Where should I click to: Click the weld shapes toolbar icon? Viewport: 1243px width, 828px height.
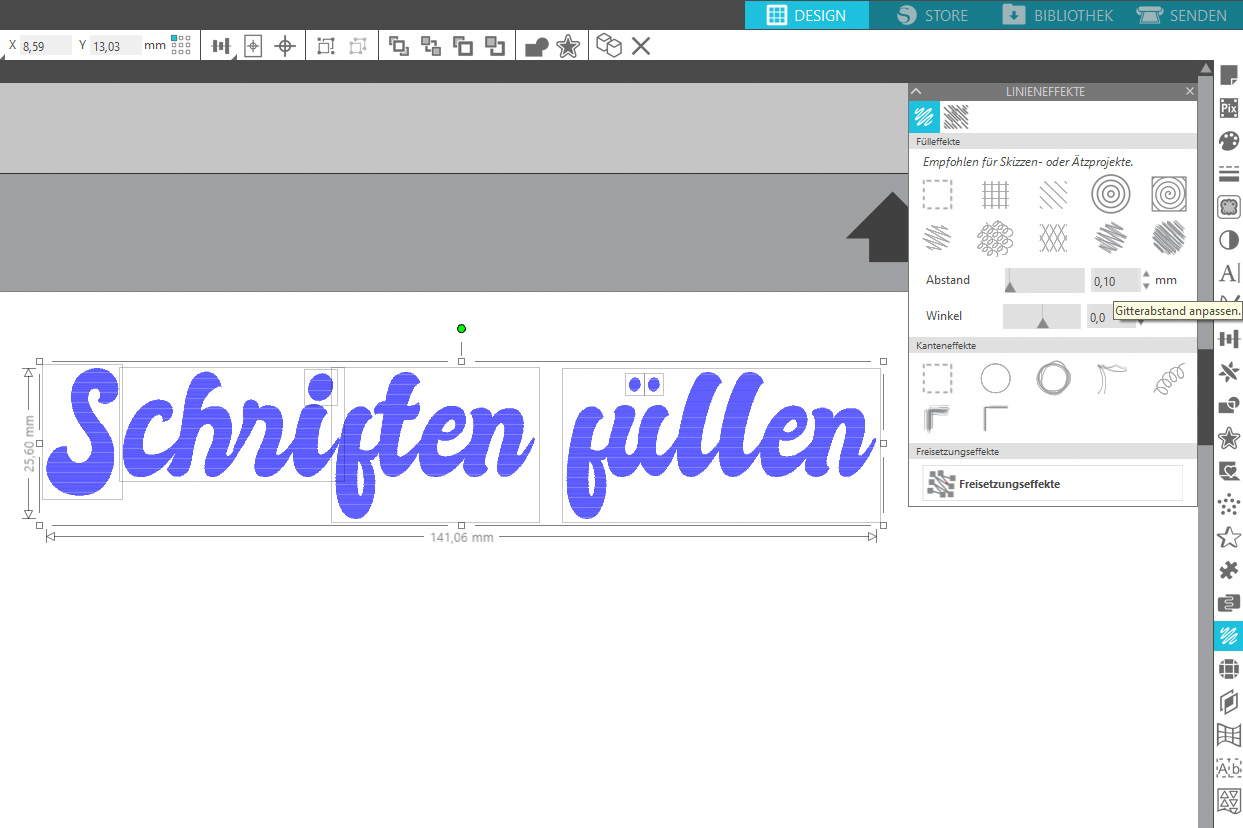[x=536, y=46]
